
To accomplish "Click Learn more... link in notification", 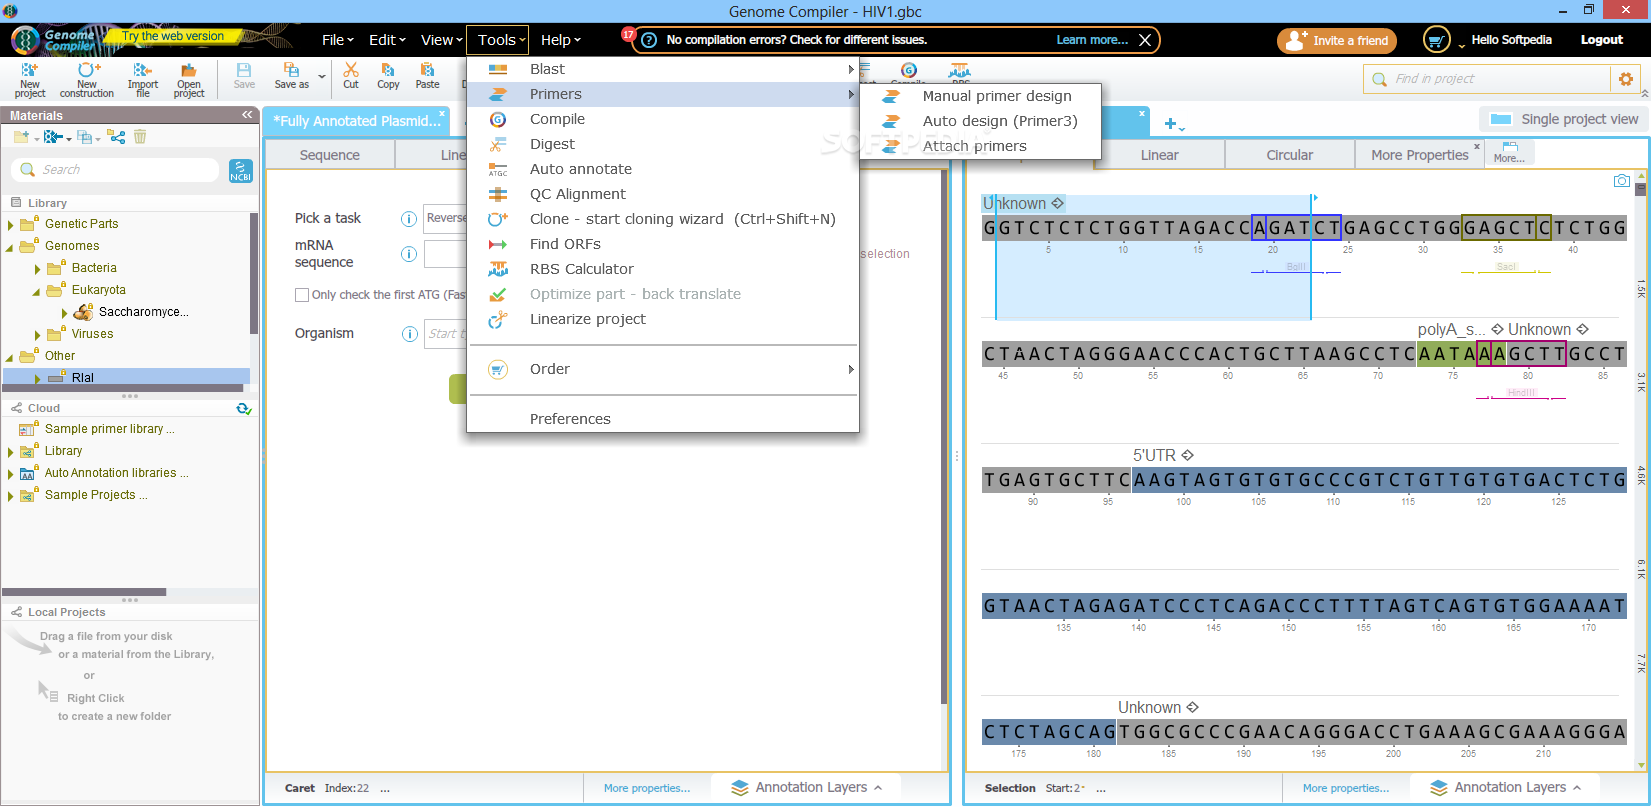I will [1092, 40].
